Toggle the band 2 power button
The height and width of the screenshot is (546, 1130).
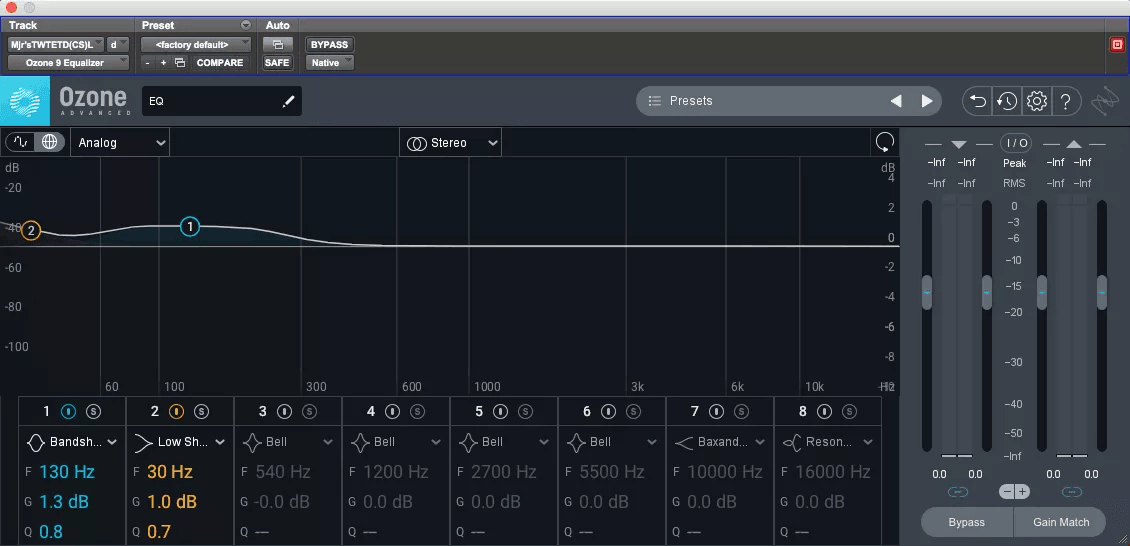coord(177,411)
